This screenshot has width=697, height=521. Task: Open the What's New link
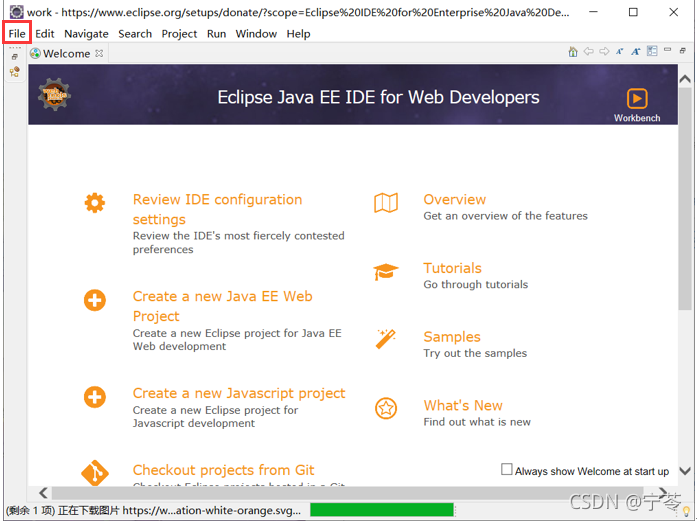pyautogui.click(x=463, y=405)
